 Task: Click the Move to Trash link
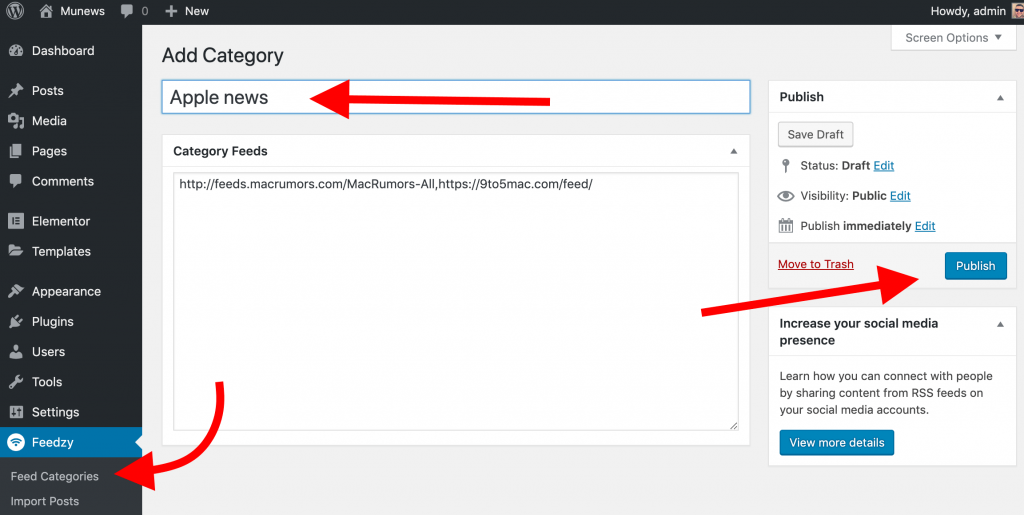click(816, 264)
